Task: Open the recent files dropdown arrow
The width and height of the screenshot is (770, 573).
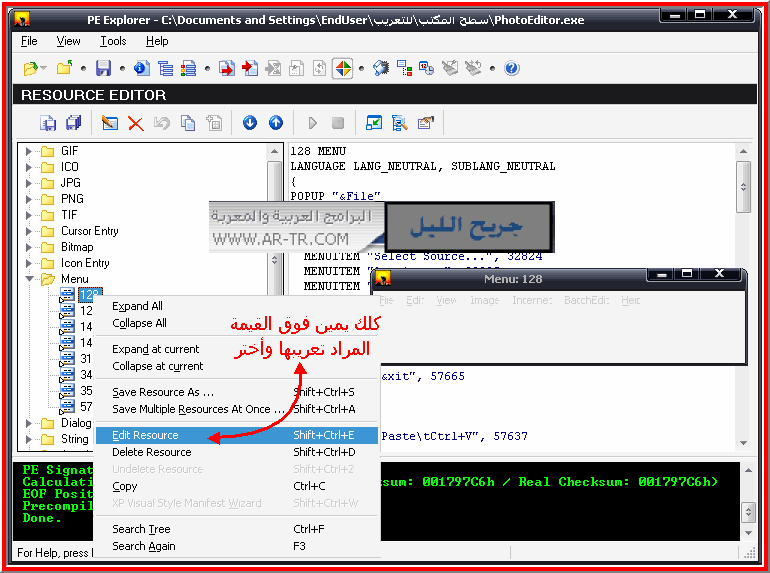Action: pyautogui.click(x=43, y=68)
